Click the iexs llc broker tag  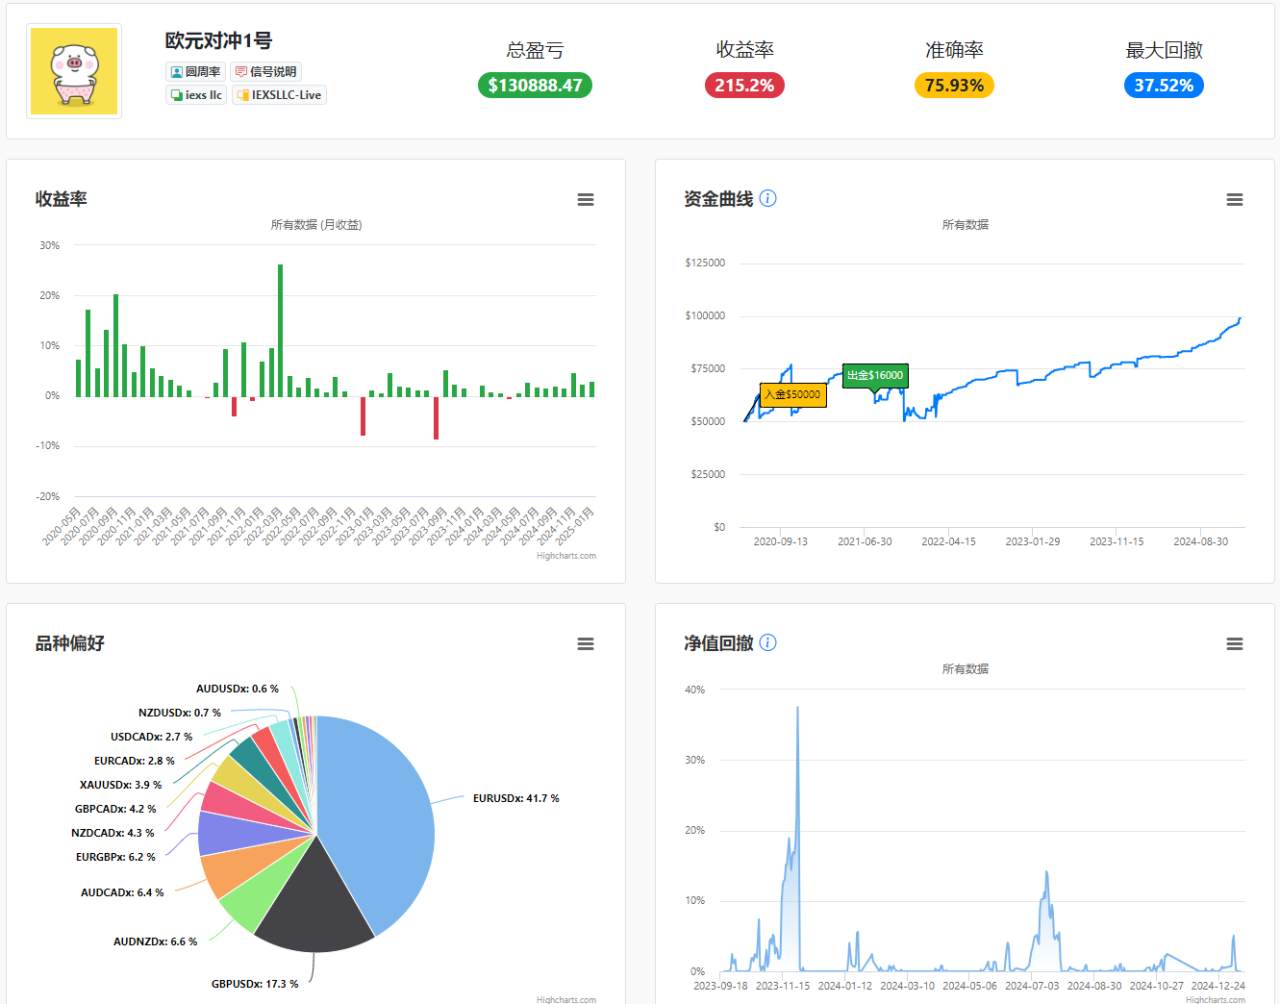(x=197, y=95)
